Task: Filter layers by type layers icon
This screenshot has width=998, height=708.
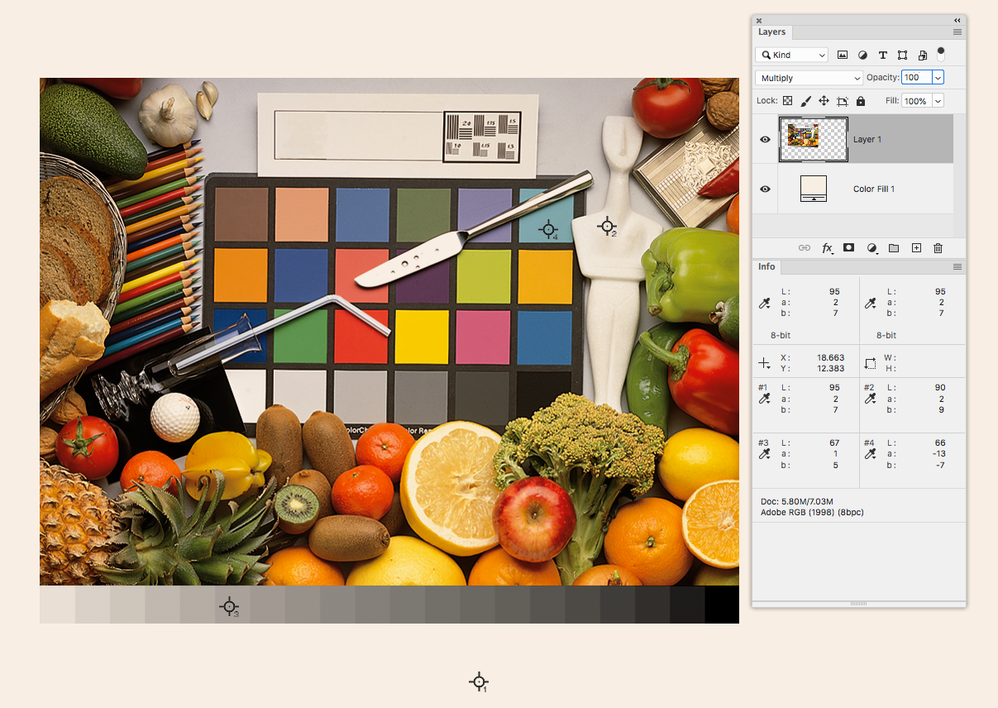Action: coord(882,55)
